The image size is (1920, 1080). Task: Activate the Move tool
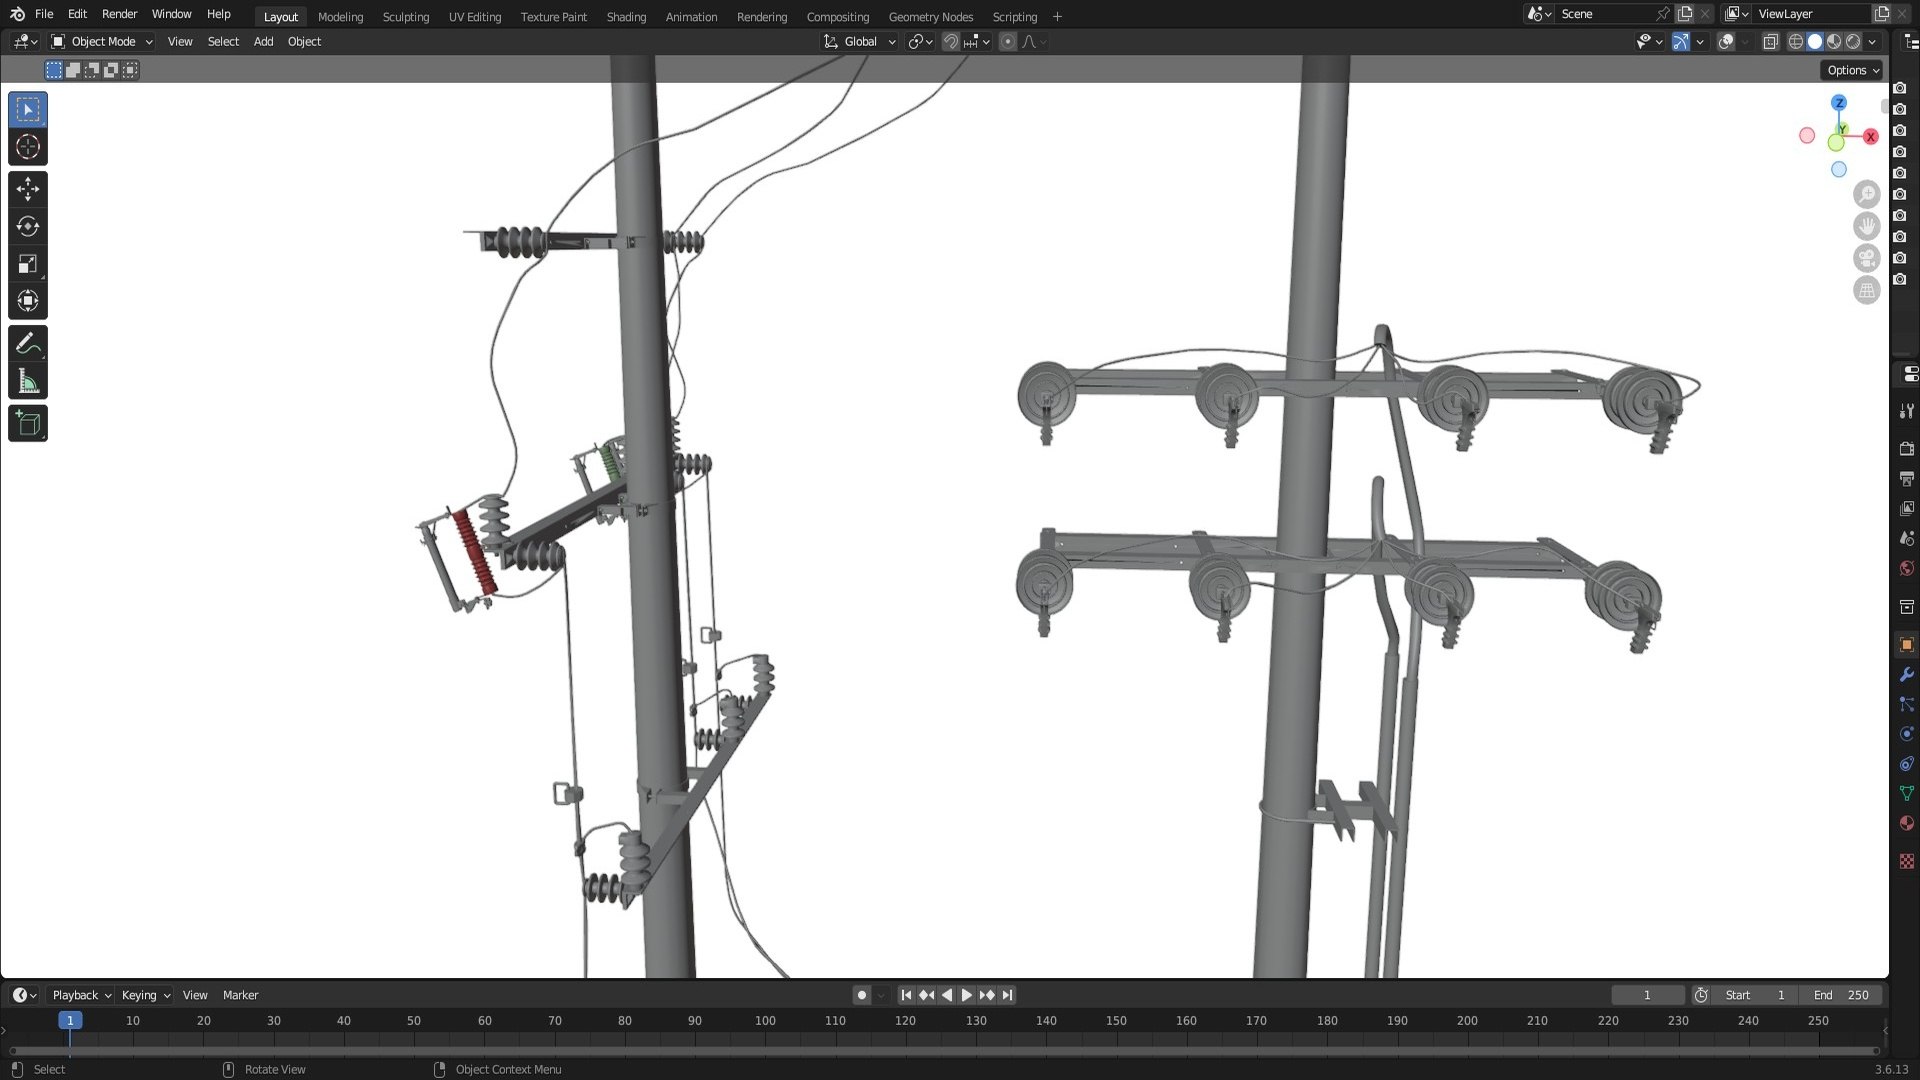pyautogui.click(x=28, y=189)
